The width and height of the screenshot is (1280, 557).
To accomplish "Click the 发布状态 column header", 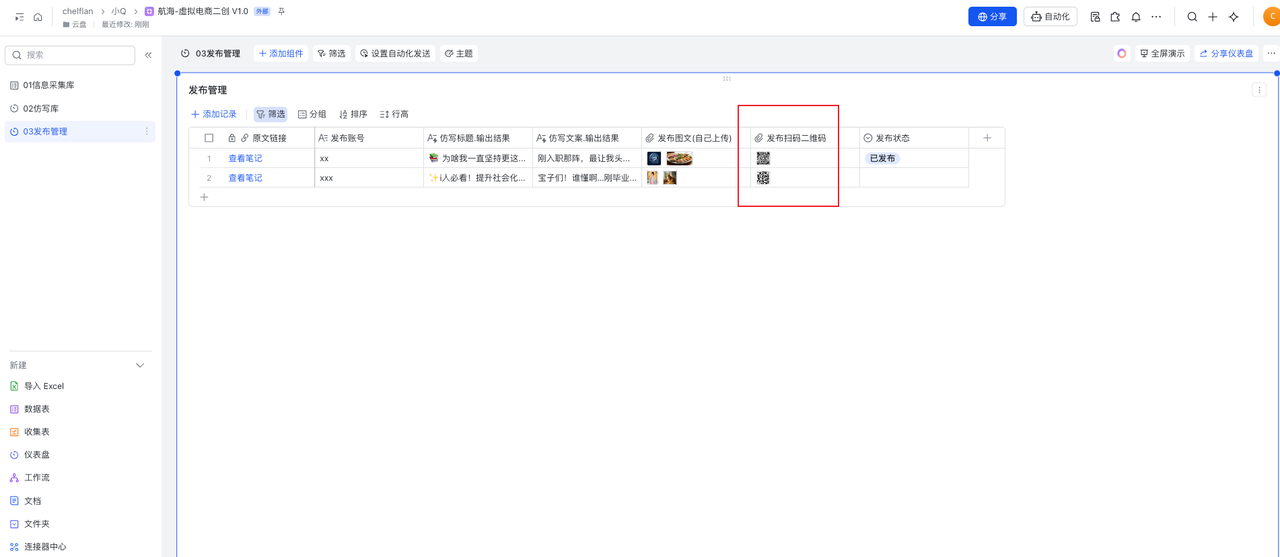I will [x=914, y=138].
